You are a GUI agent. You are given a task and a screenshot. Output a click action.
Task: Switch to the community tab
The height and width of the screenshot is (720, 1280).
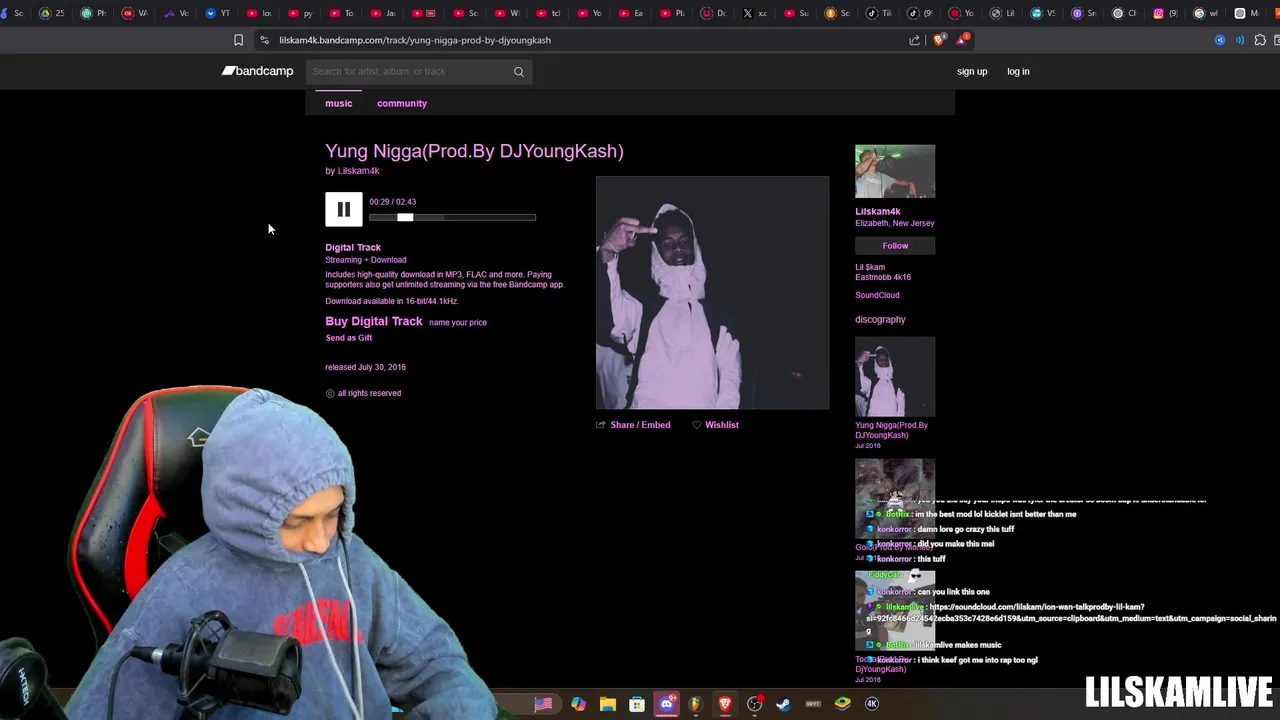[402, 103]
